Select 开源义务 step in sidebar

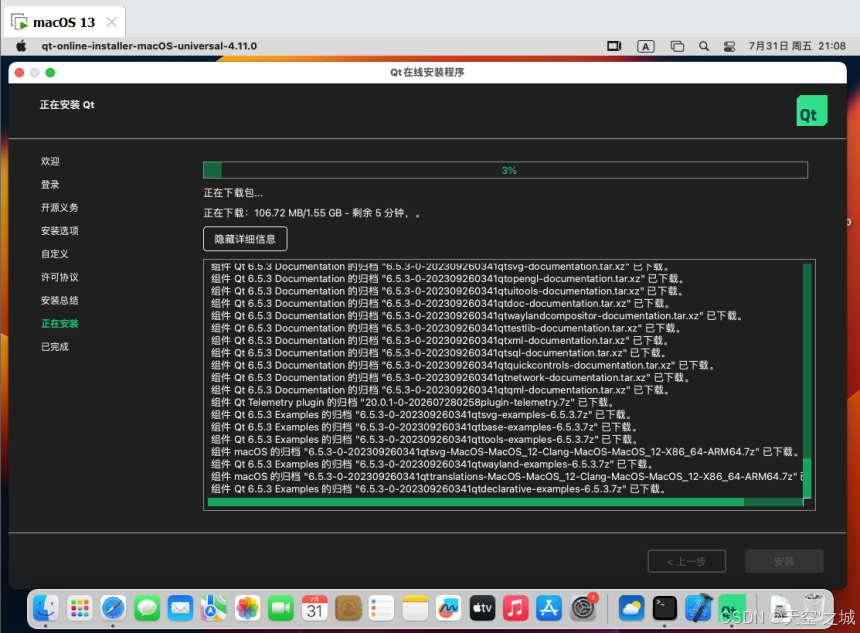point(60,207)
